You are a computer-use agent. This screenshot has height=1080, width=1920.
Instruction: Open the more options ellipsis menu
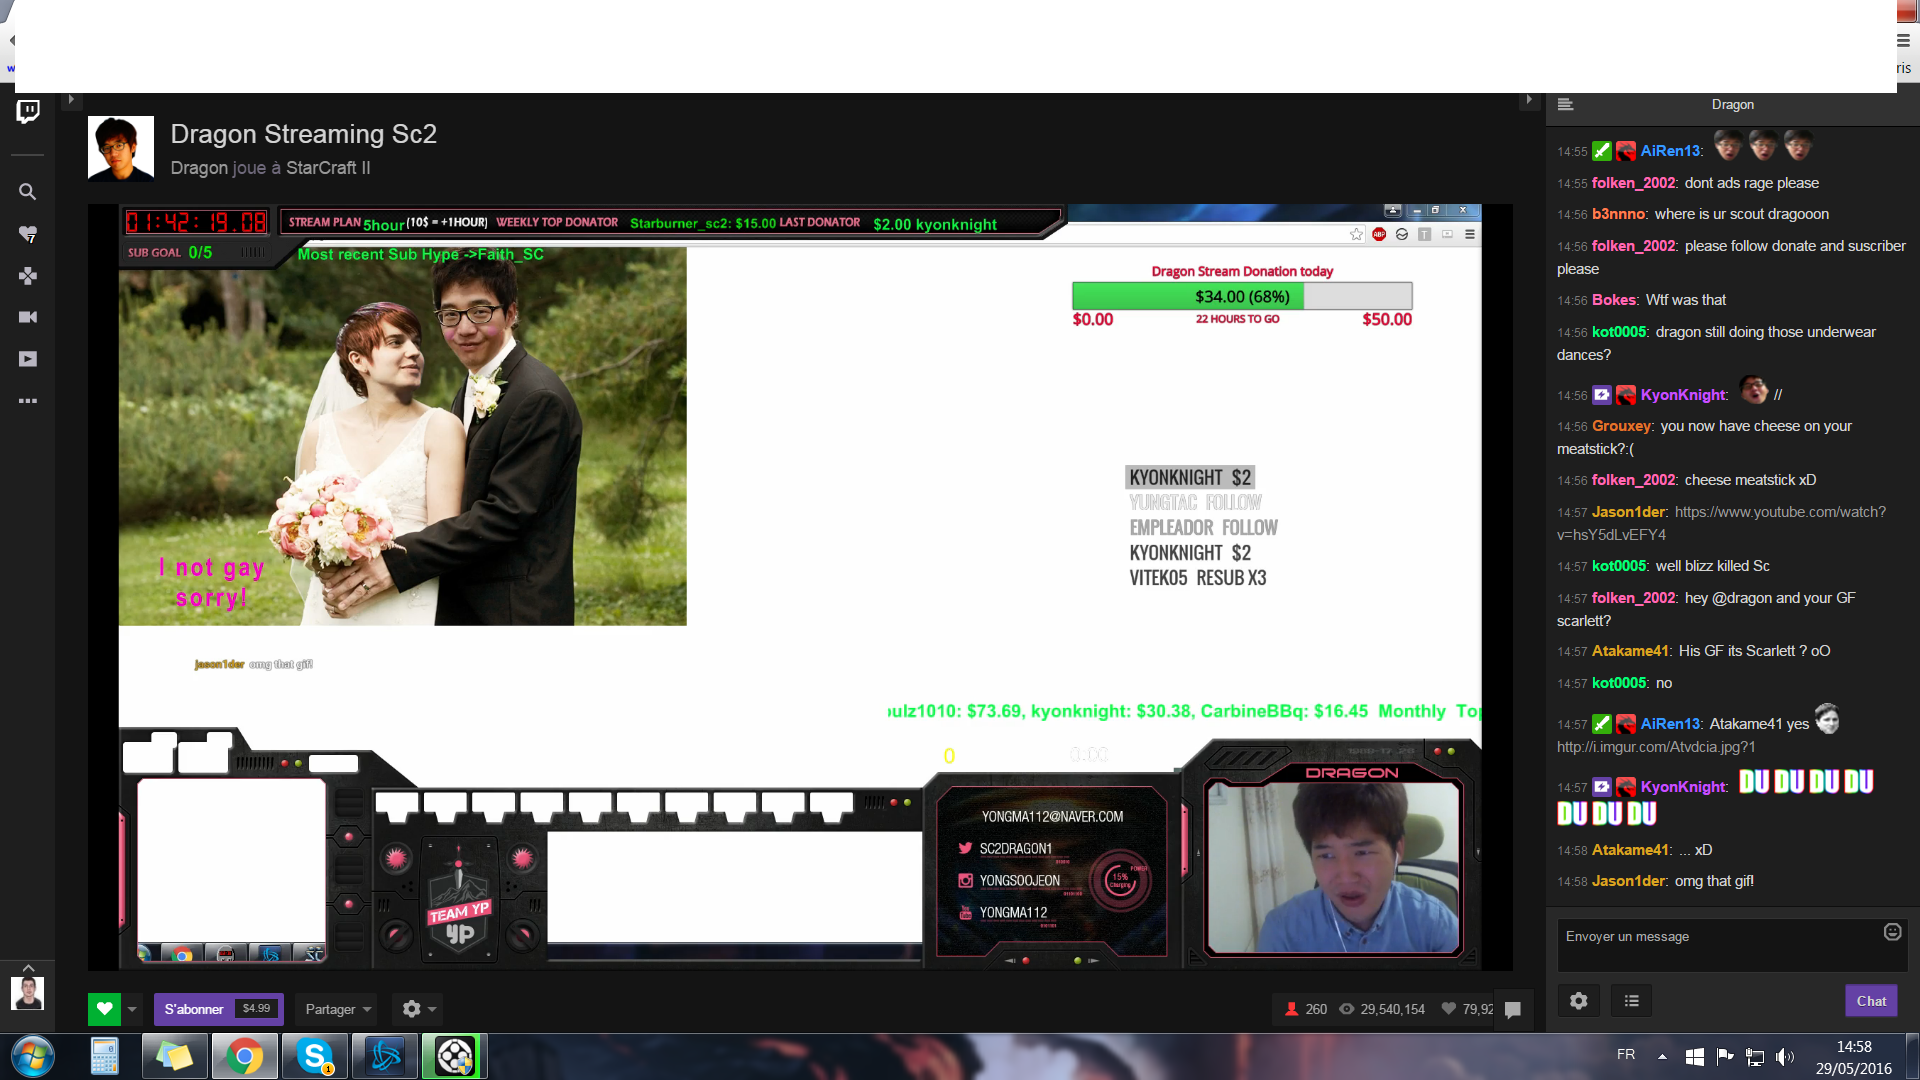[28, 401]
